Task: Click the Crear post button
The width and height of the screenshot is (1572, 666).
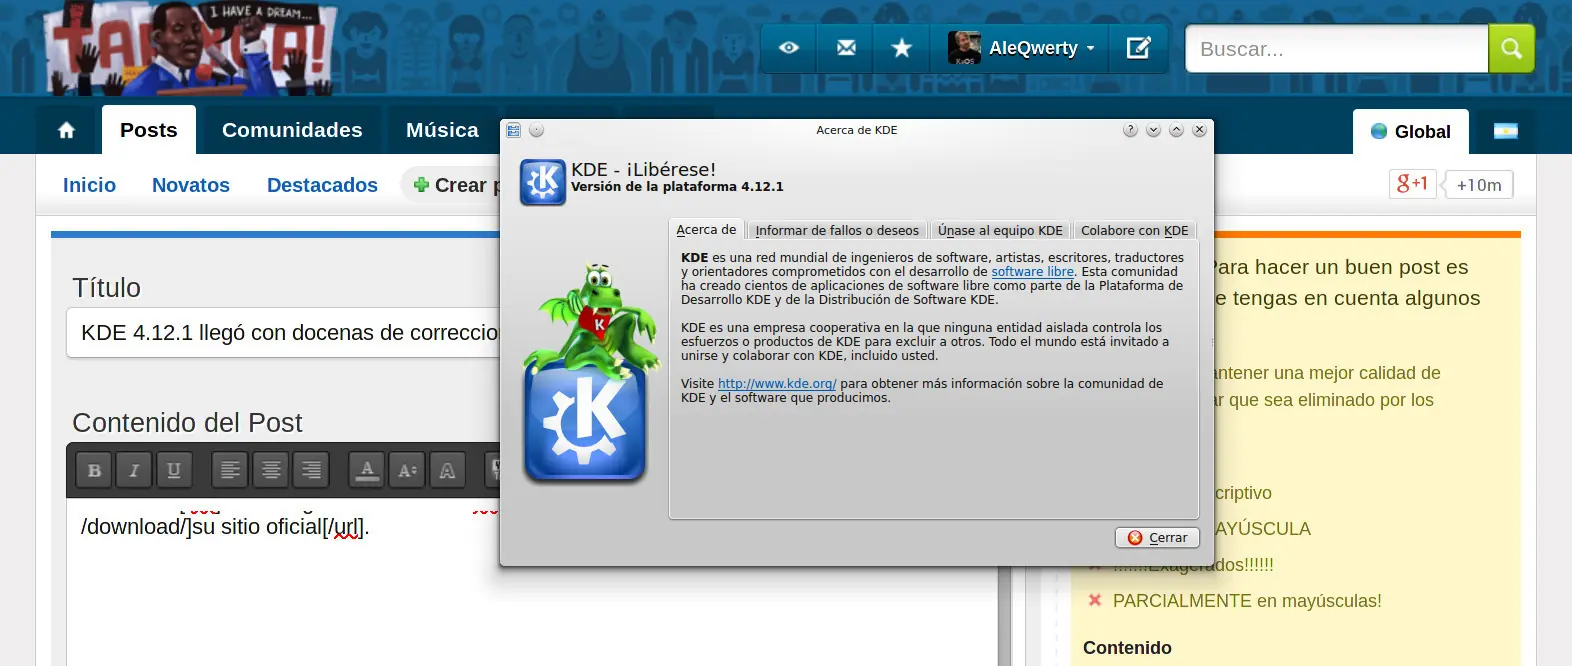Action: point(452,185)
